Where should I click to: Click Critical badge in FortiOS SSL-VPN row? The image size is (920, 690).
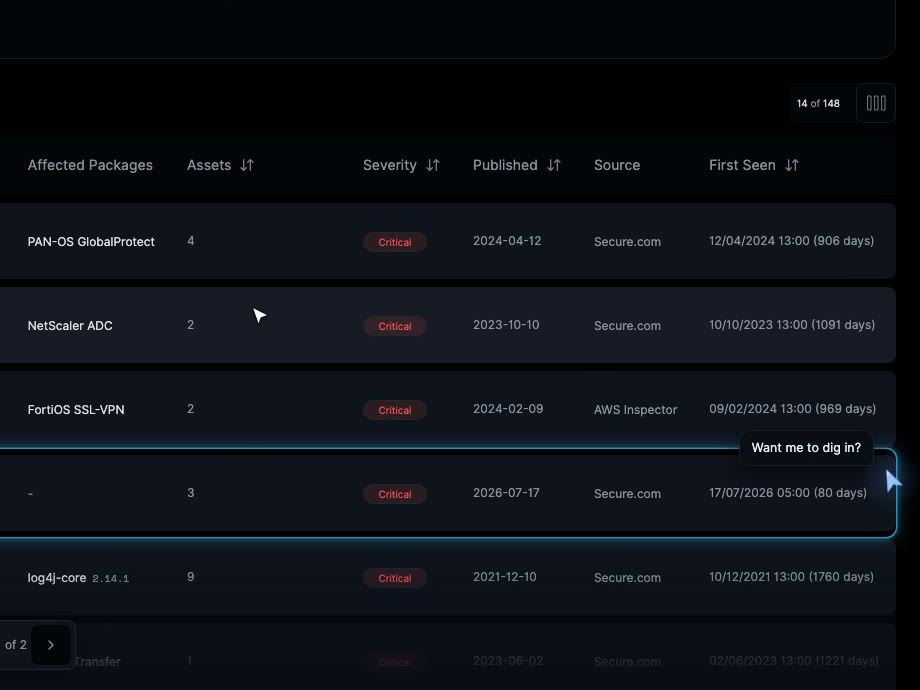point(395,410)
